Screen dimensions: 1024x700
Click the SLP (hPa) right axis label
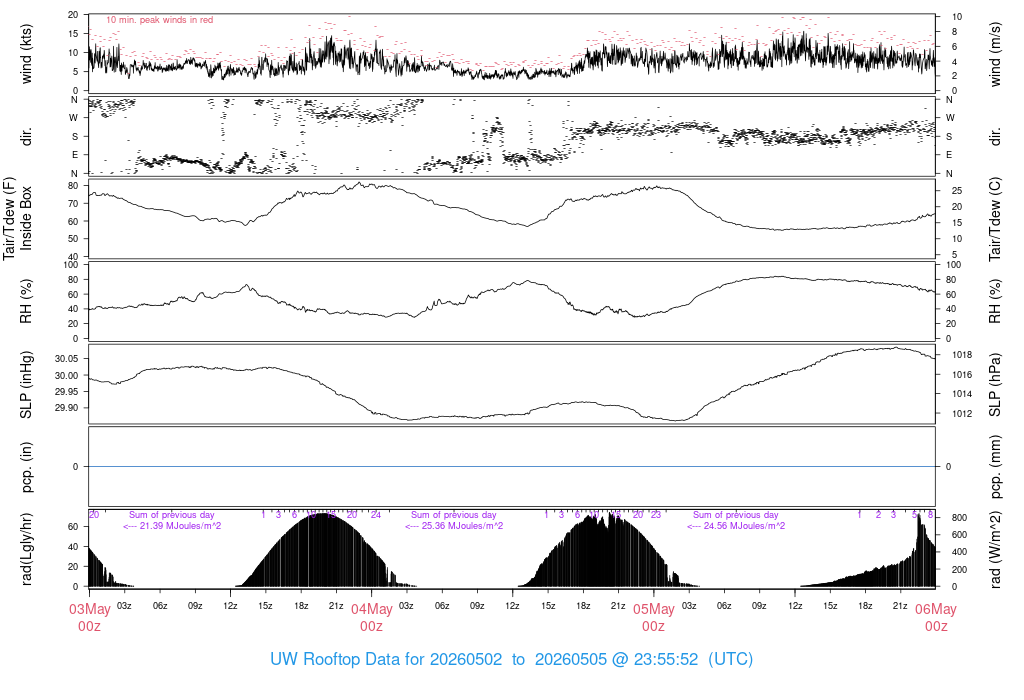[995, 385]
